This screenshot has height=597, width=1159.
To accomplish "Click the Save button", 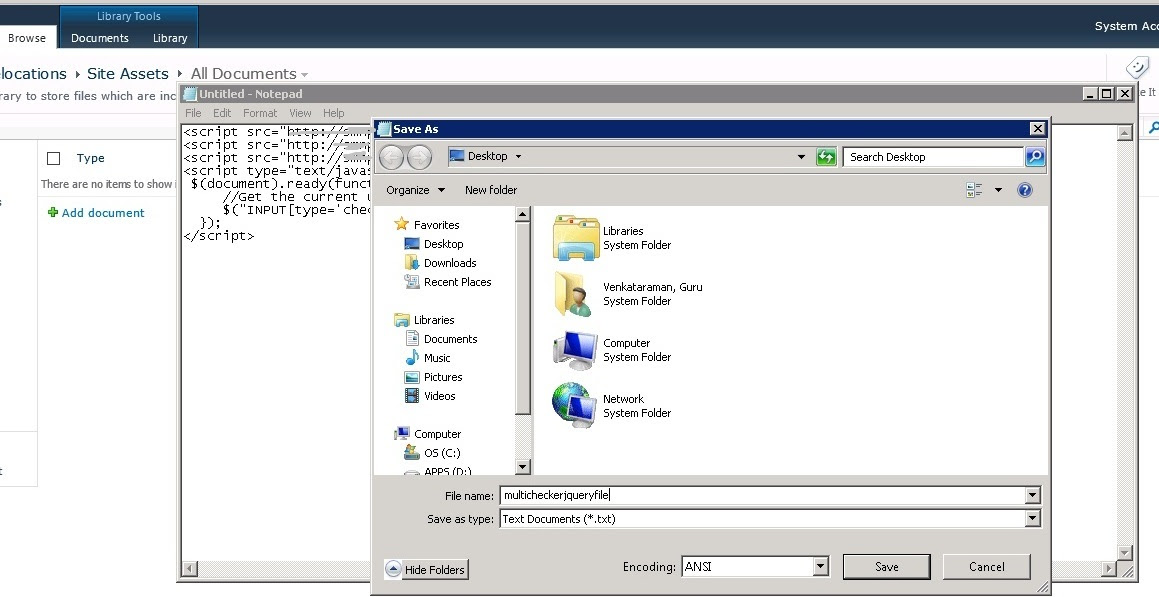I will (x=885, y=566).
